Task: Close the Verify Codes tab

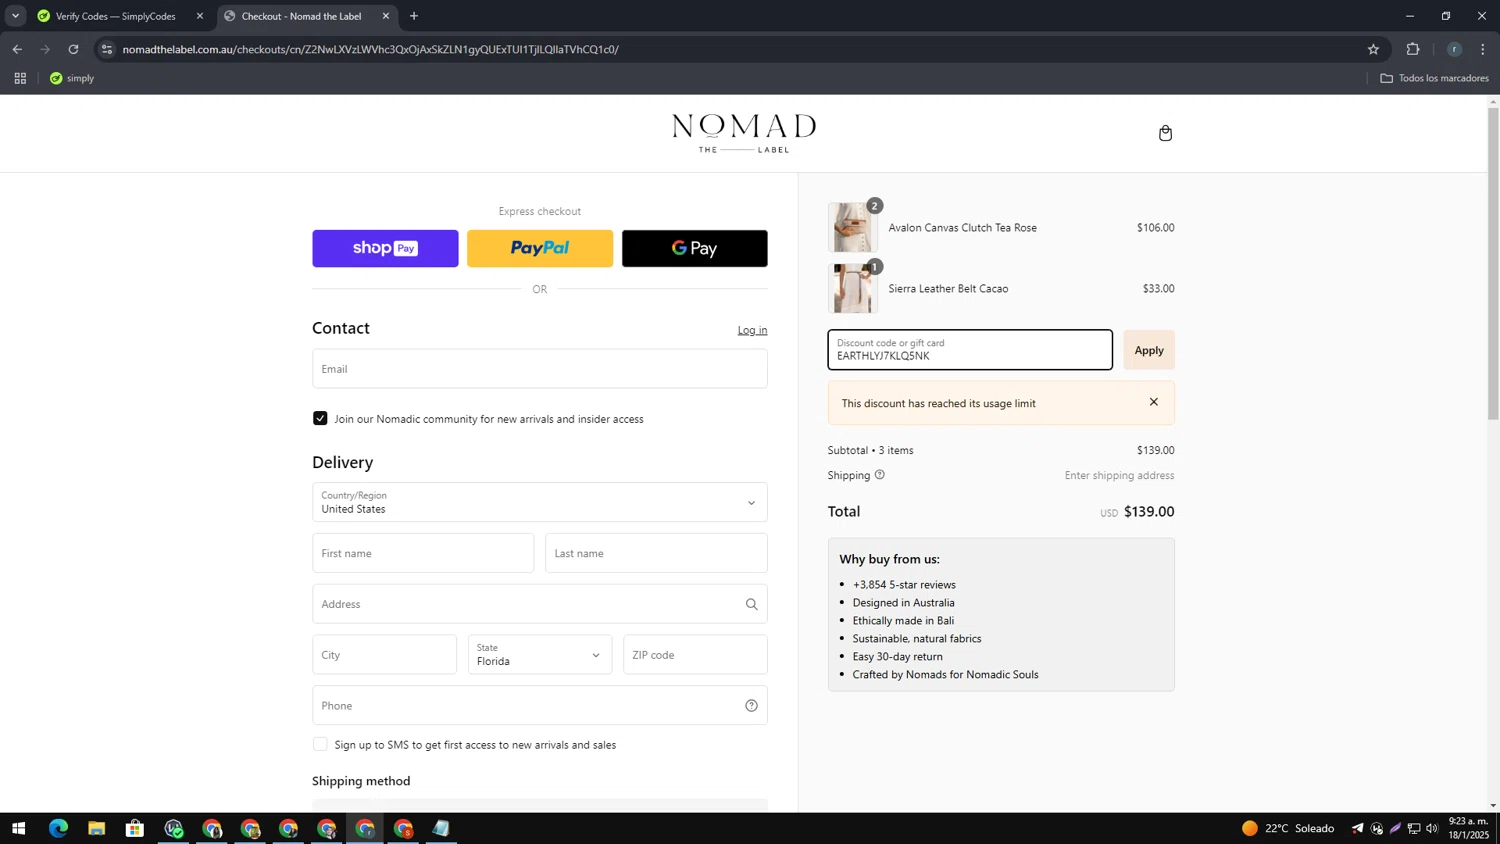Action: 200,16
